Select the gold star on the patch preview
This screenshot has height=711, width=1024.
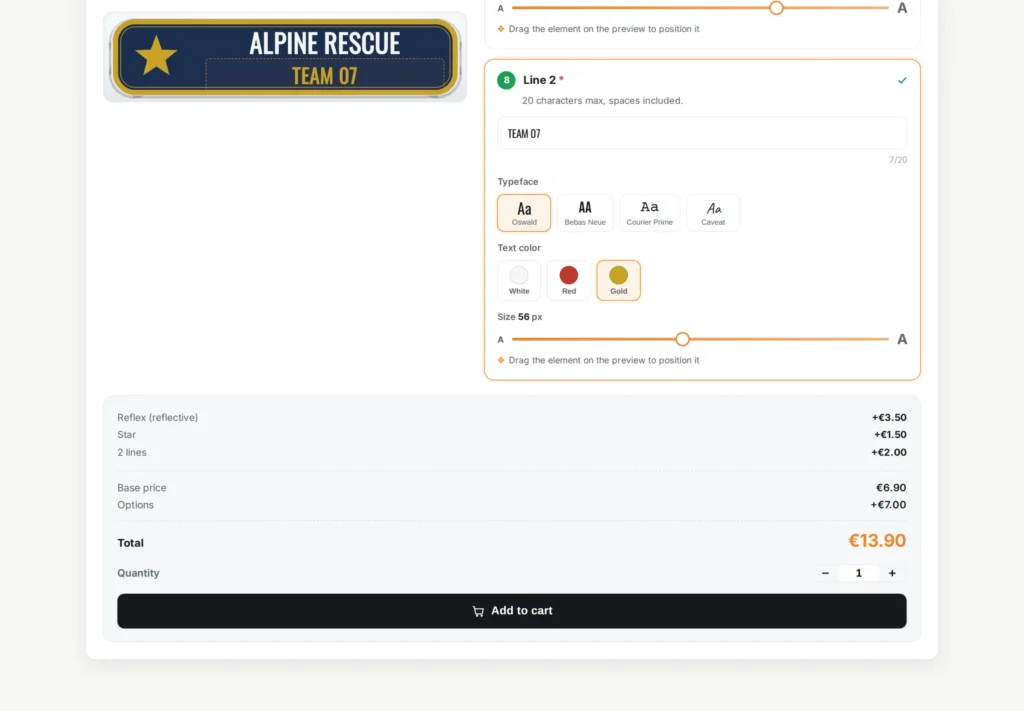pyautogui.click(x=156, y=55)
